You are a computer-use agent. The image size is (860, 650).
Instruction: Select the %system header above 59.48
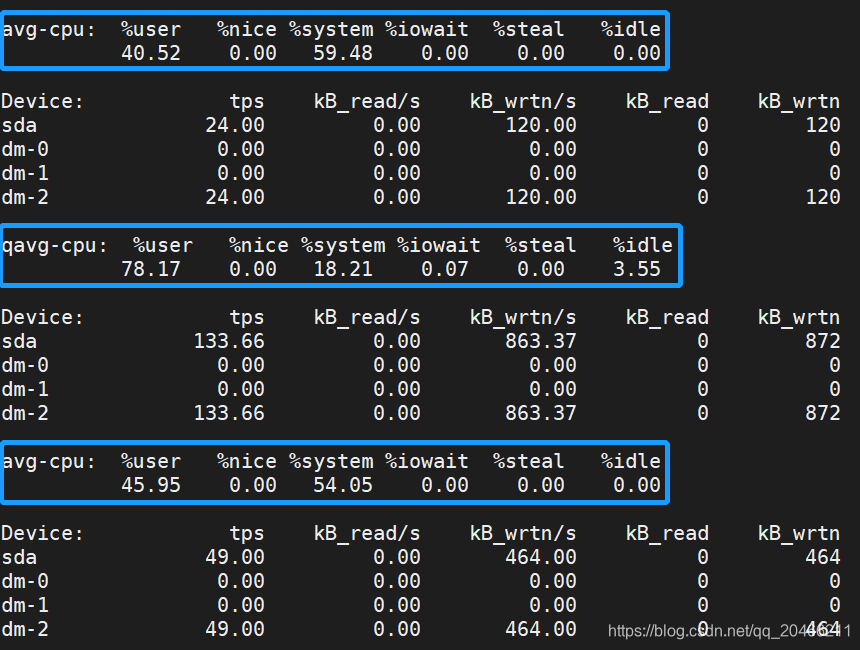tap(331, 30)
